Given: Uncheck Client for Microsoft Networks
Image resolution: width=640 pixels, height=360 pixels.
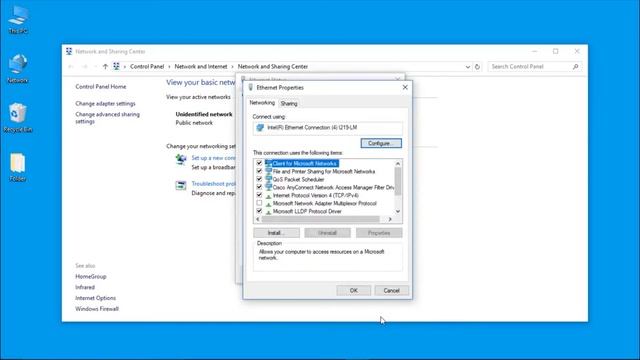Looking at the screenshot, I should [259, 163].
